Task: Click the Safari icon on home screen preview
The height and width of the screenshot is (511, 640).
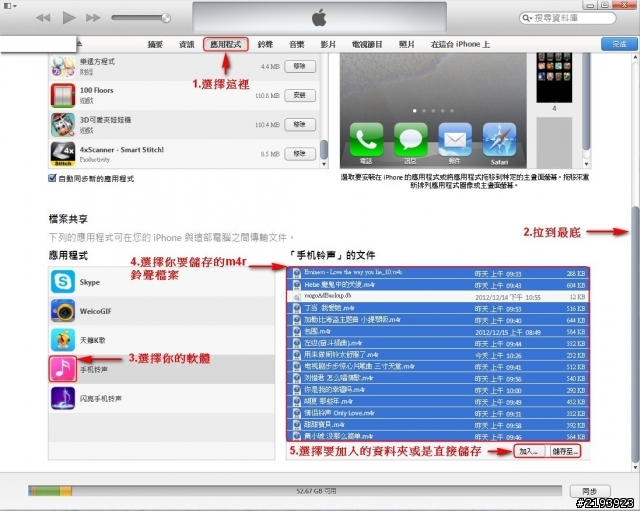Action: [x=499, y=140]
